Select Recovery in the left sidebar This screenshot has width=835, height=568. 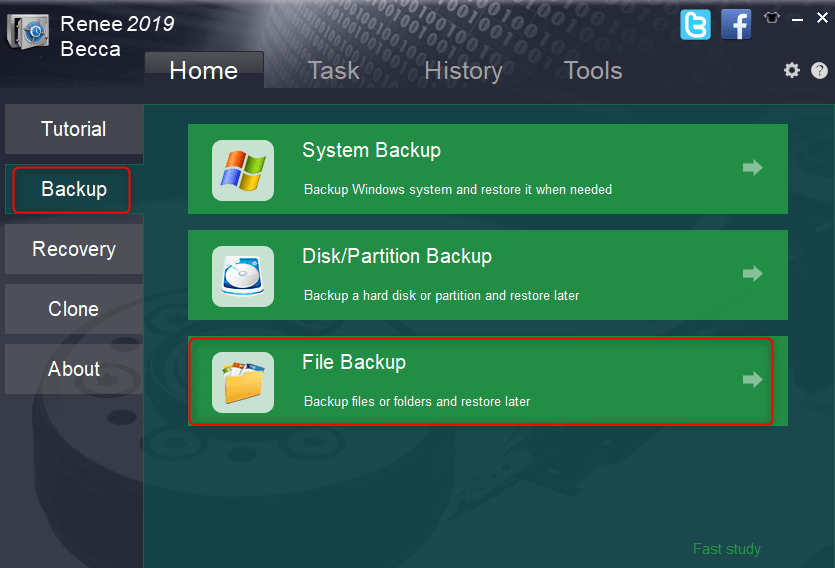coord(73,249)
